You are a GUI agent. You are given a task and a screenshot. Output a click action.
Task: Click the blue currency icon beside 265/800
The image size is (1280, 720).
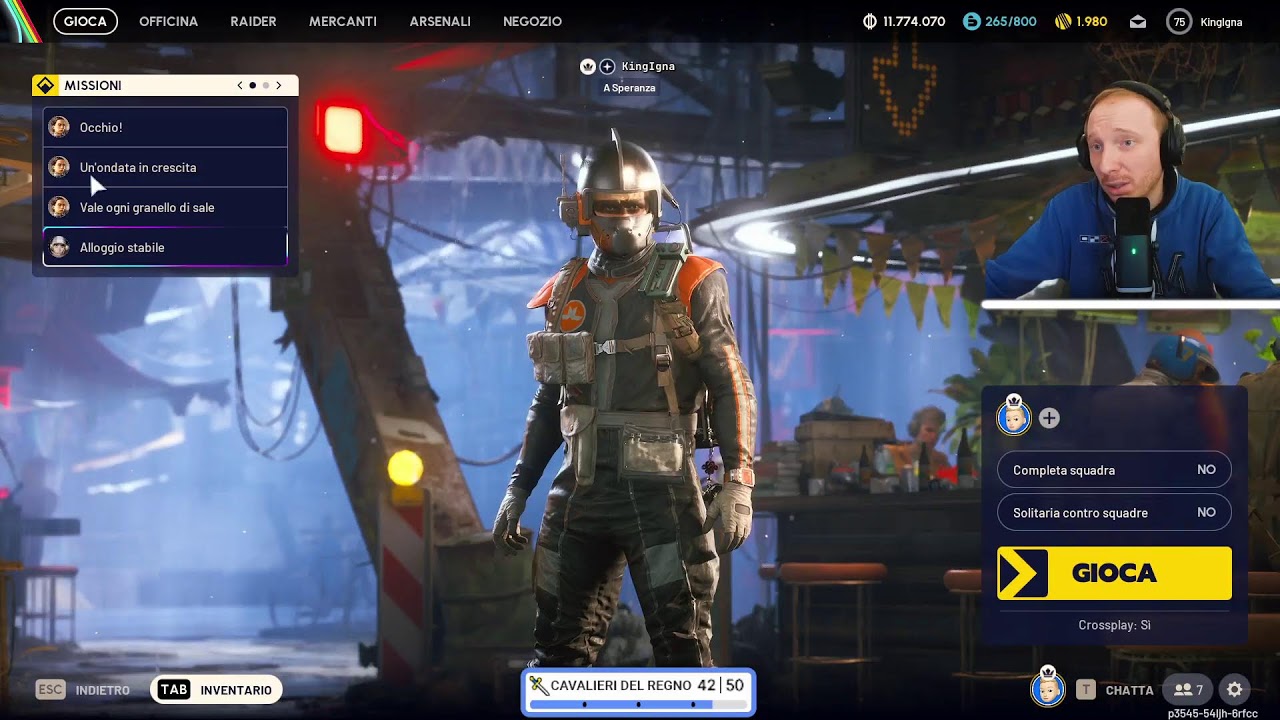[972, 21]
